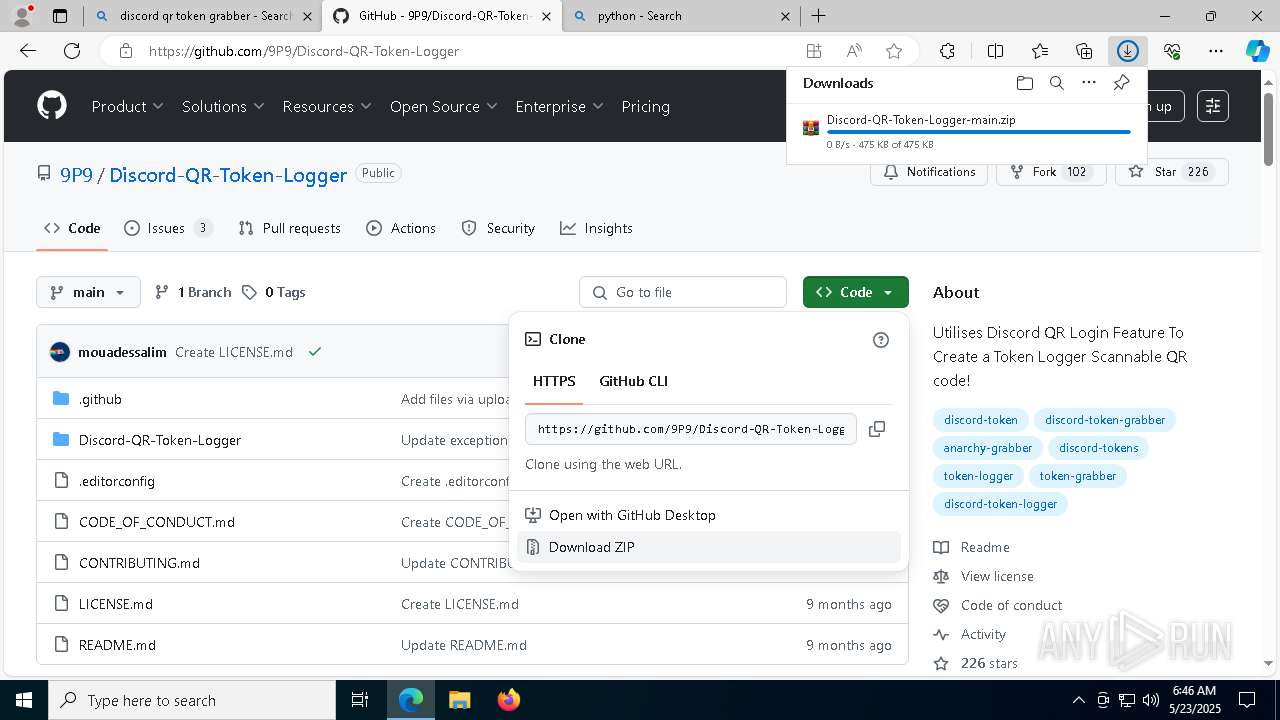Open clone help question mark icon
Viewport: 1280px width, 720px height.
(881, 340)
